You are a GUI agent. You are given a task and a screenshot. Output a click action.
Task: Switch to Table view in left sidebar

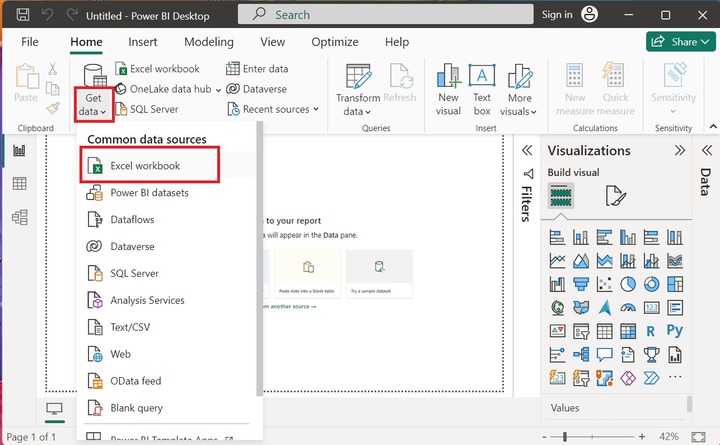point(19,183)
